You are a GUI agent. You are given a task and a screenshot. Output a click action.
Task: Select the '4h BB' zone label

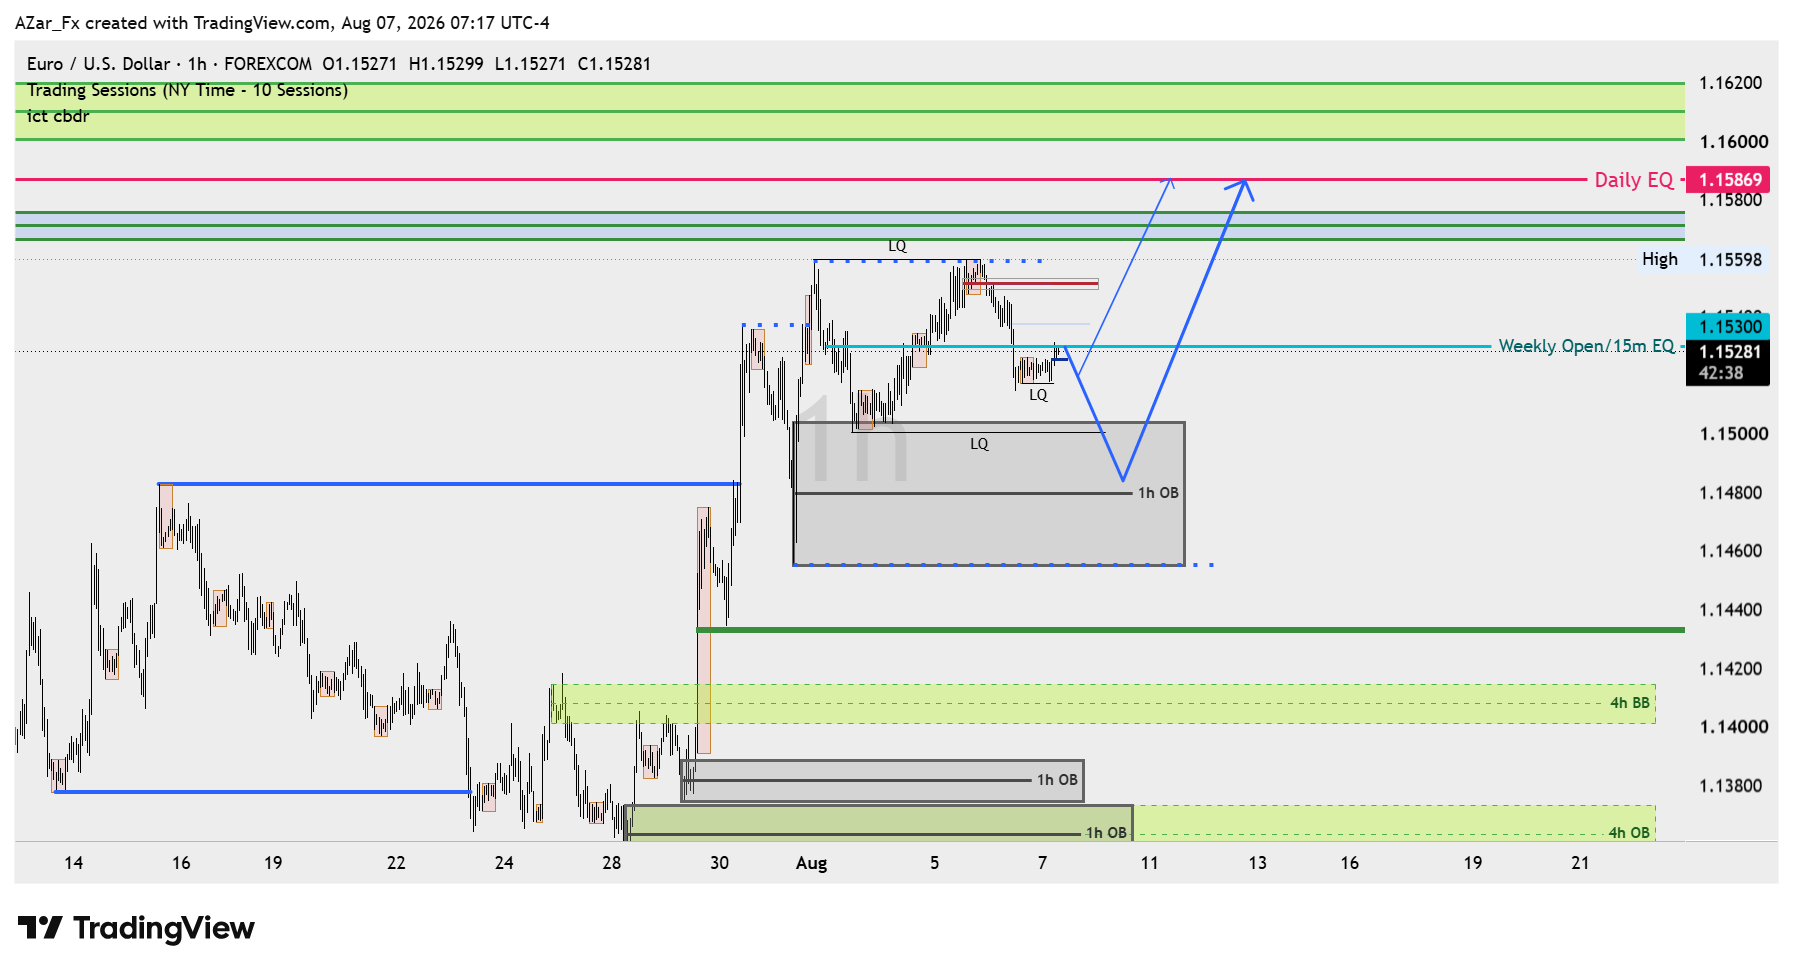[x=1630, y=703]
